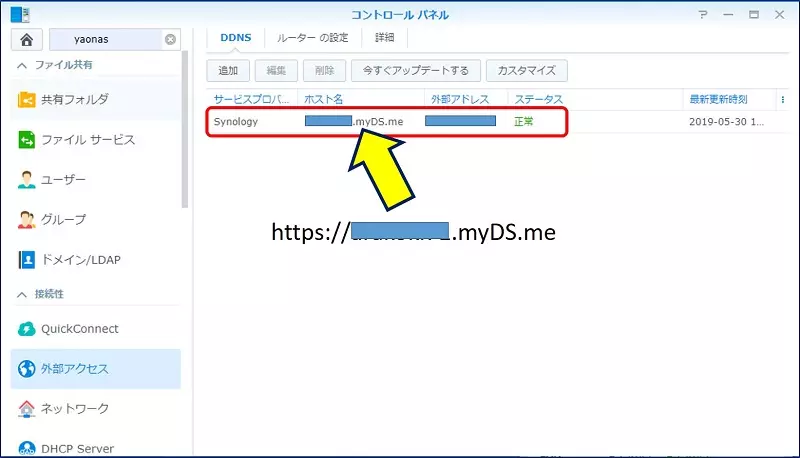Open the User icon (ユーザー)
Screen dimensions: 800x458
point(27,180)
